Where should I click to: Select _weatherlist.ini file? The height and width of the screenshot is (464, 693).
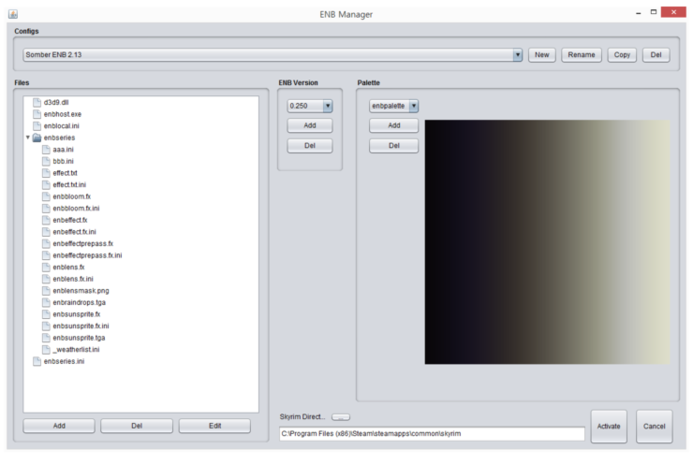pyautogui.click(x=76, y=350)
